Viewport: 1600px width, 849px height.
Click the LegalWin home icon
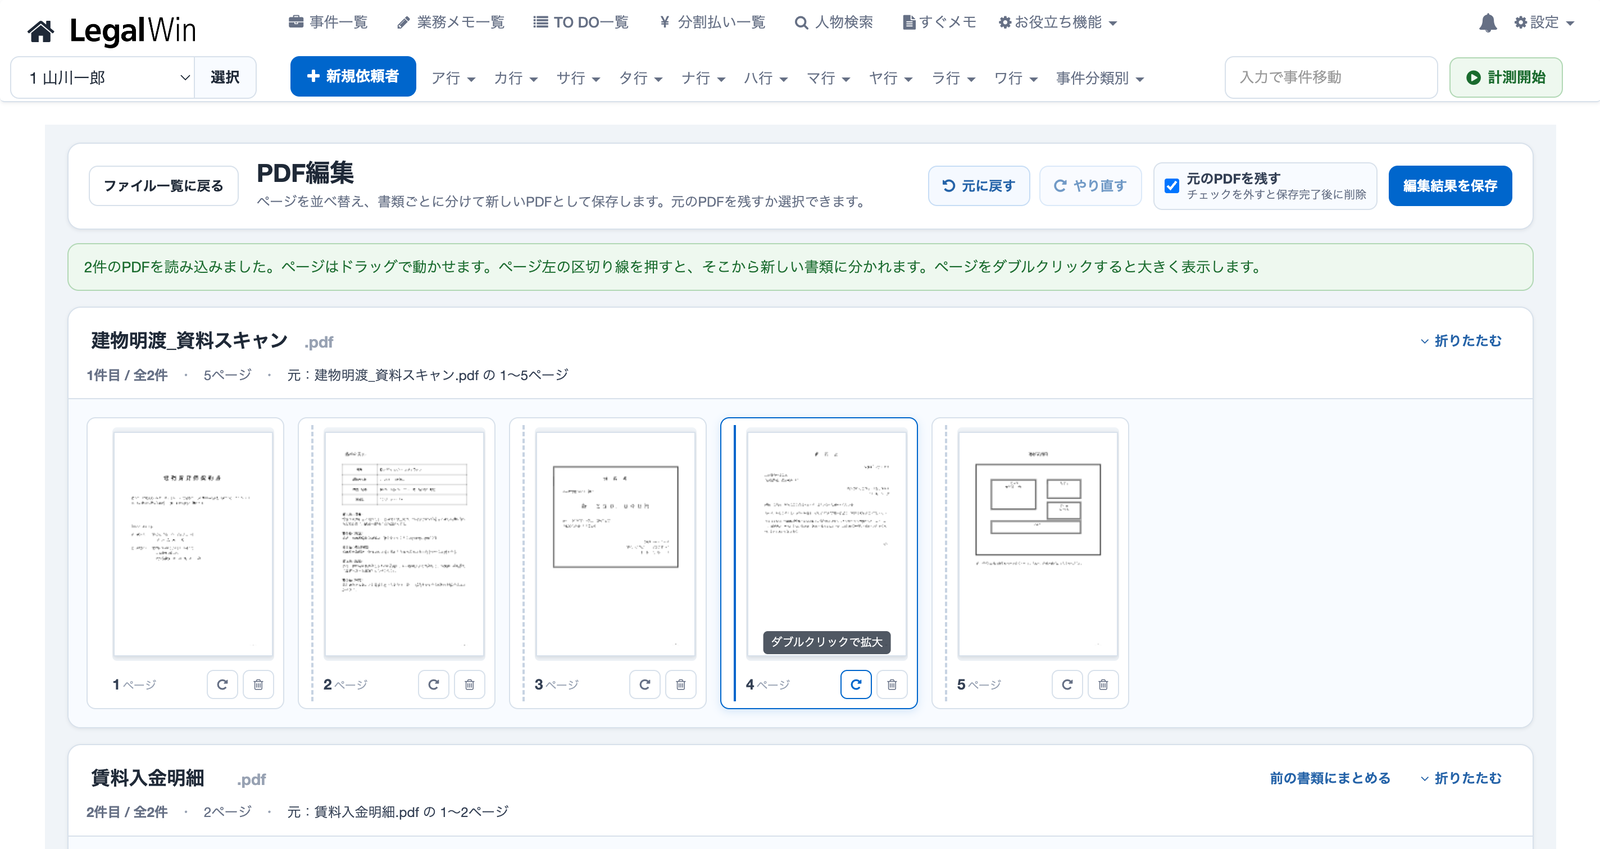[x=41, y=31]
